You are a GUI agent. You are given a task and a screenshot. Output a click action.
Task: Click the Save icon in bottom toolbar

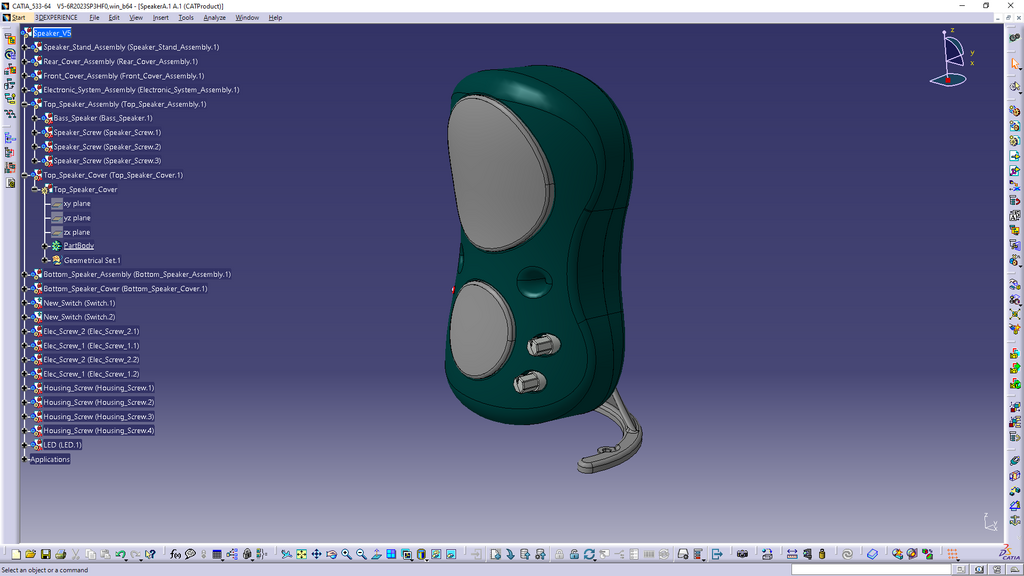(x=45, y=554)
